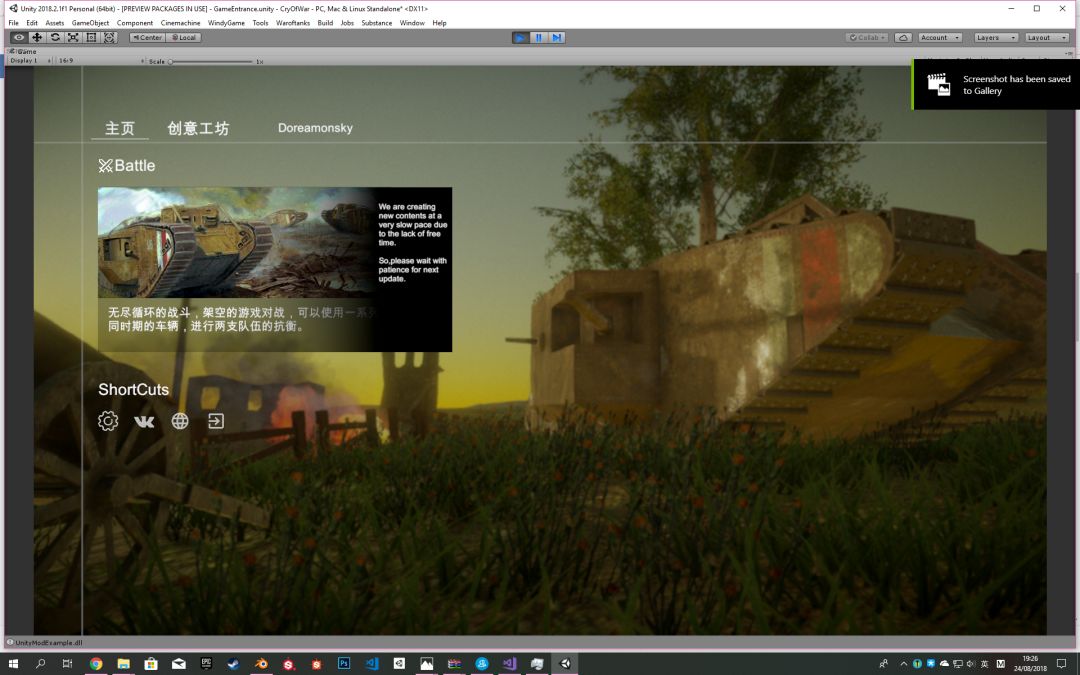Open Task View on the taskbar
This screenshot has height=675, width=1080.
[67, 663]
